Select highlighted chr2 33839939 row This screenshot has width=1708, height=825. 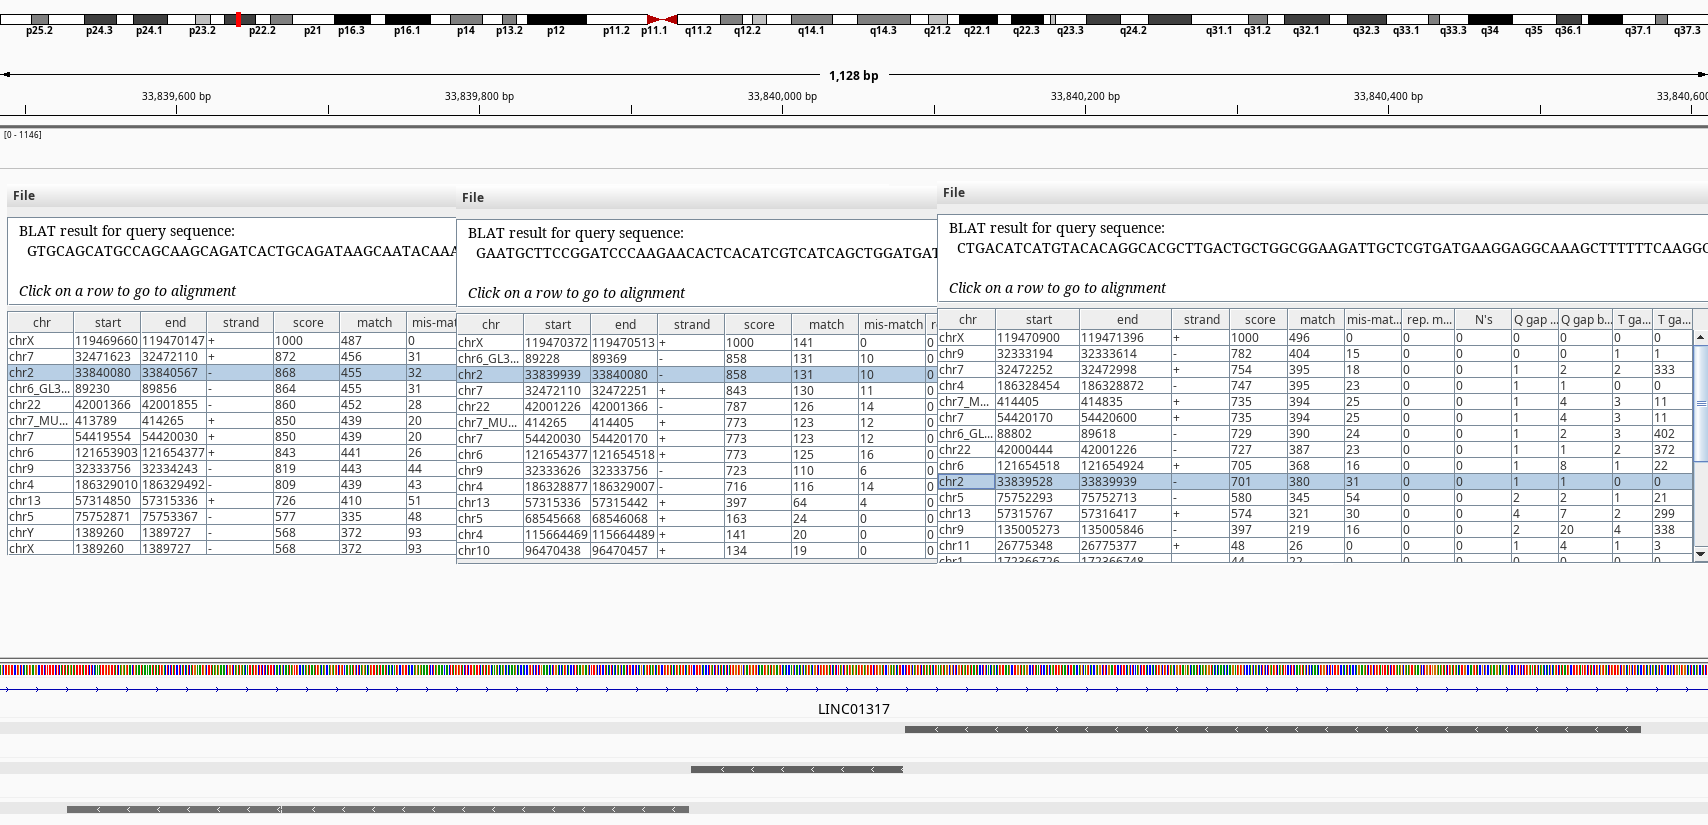tap(697, 374)
